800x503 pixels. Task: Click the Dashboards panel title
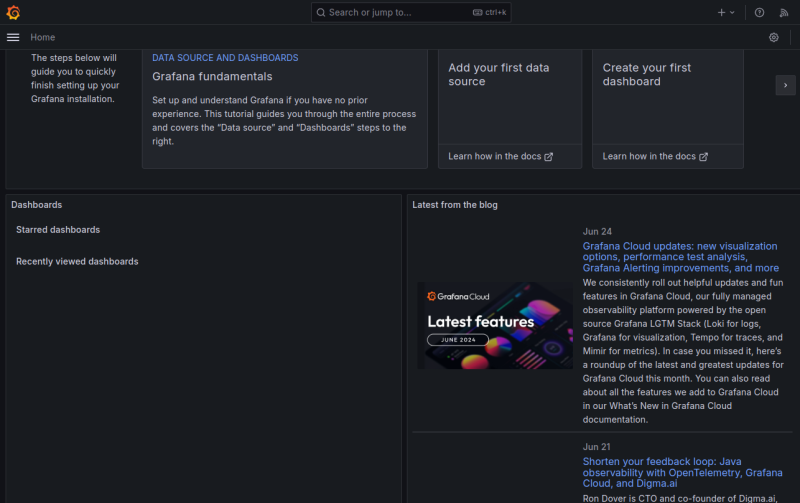tap(36, 205)
